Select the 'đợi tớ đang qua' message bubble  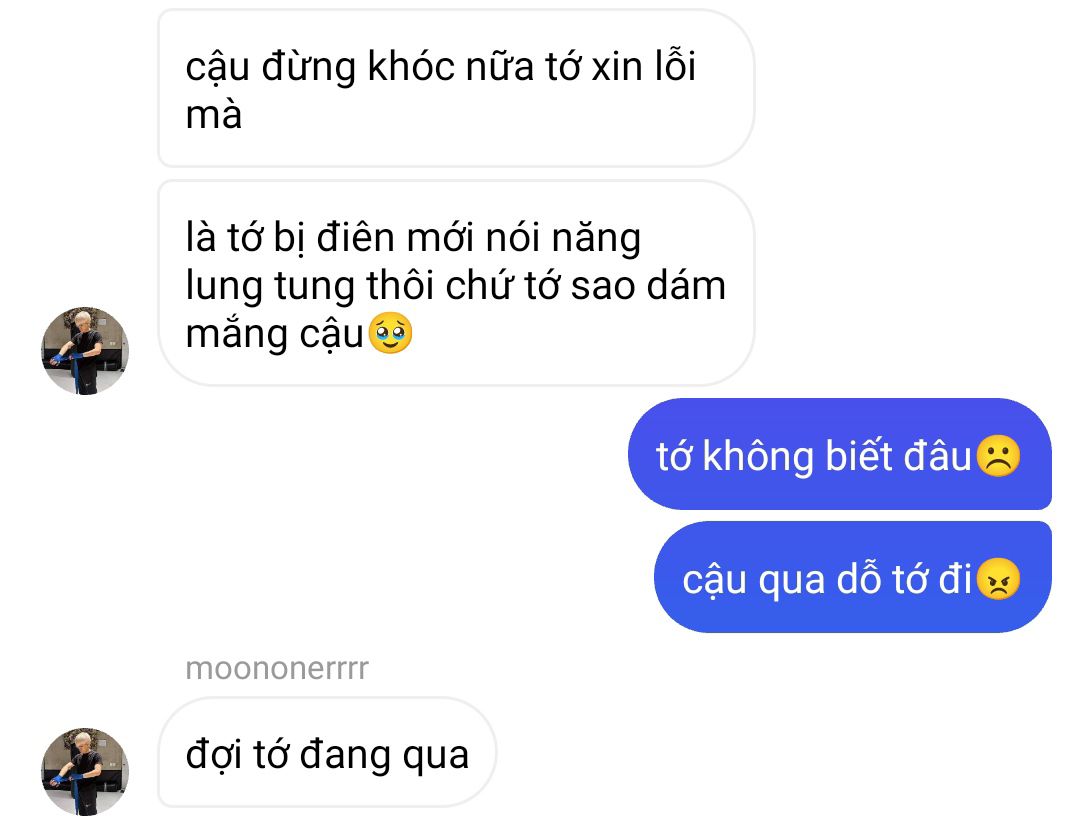point(327,753)
